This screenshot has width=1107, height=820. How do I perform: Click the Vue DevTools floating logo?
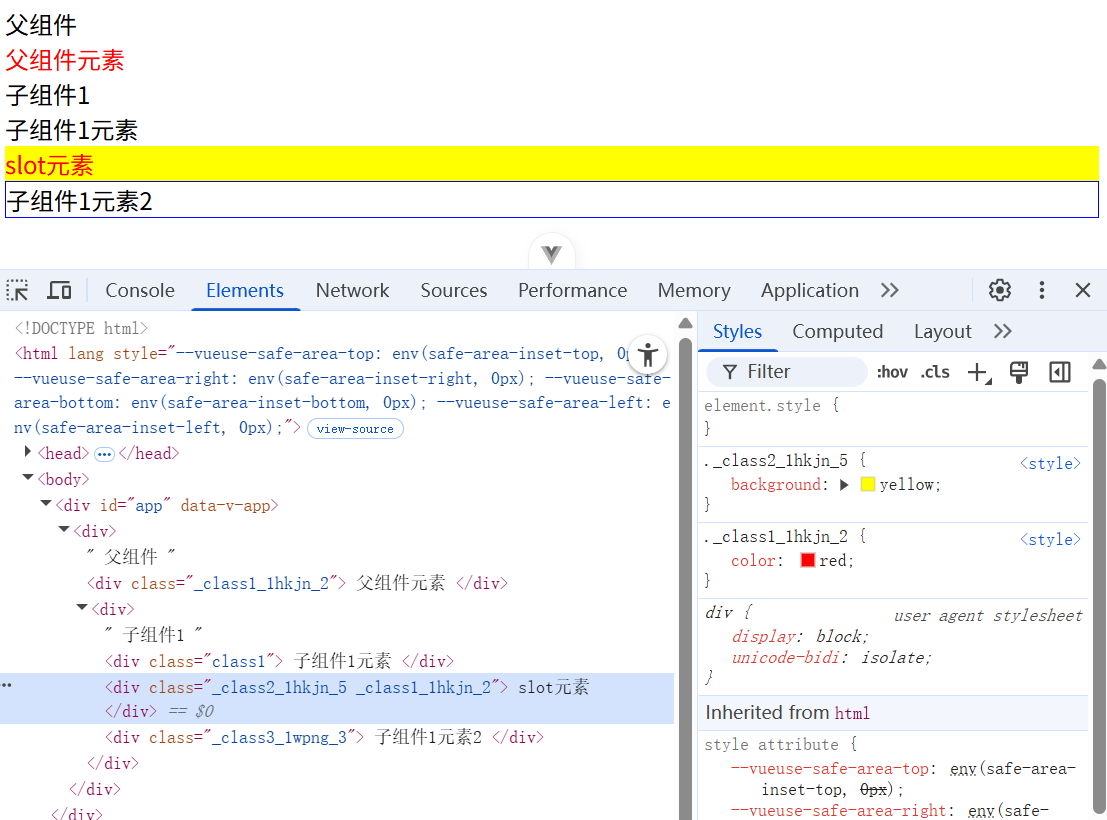(551, 254)
